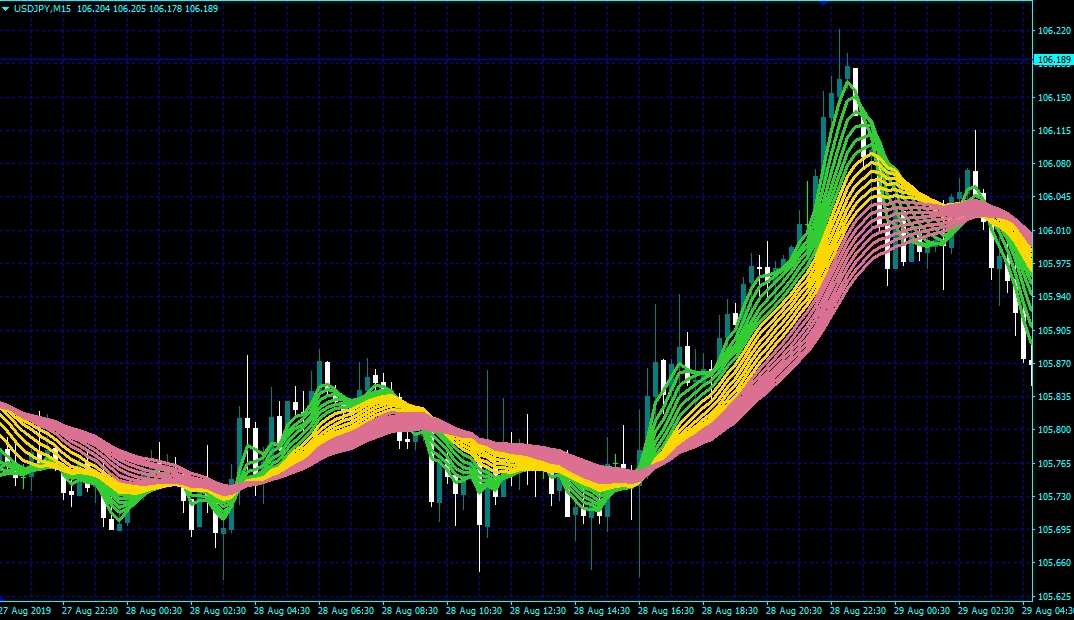Image resolution: width=1074 pixels, height=620 pixels.
Task: Click the USDJPY,M15 chart title text
Action: click(42, 9)
